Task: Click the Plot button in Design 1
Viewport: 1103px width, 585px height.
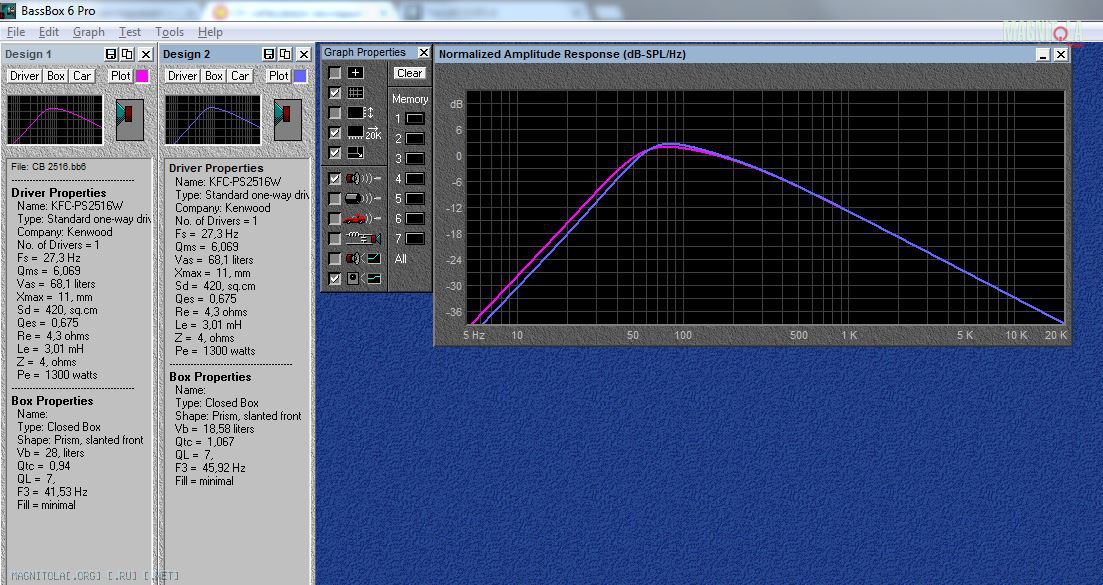Action: [x=120, y=76]
